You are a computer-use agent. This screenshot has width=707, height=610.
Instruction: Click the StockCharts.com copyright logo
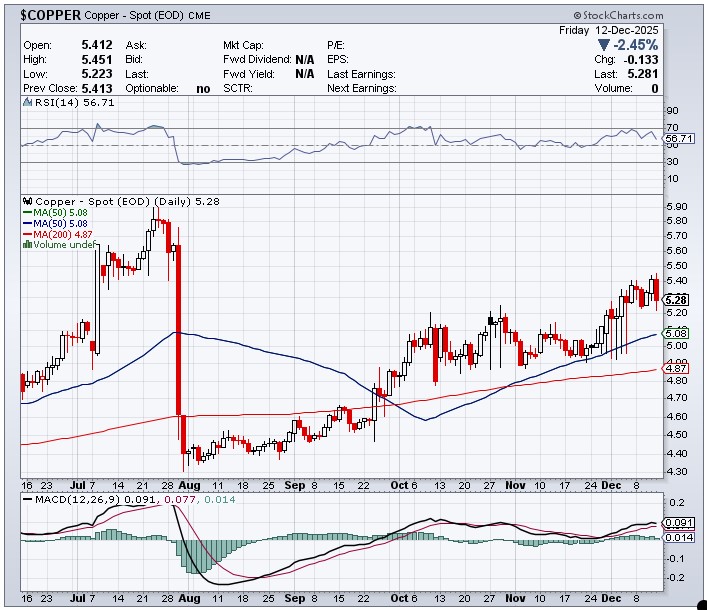(617, 16)
